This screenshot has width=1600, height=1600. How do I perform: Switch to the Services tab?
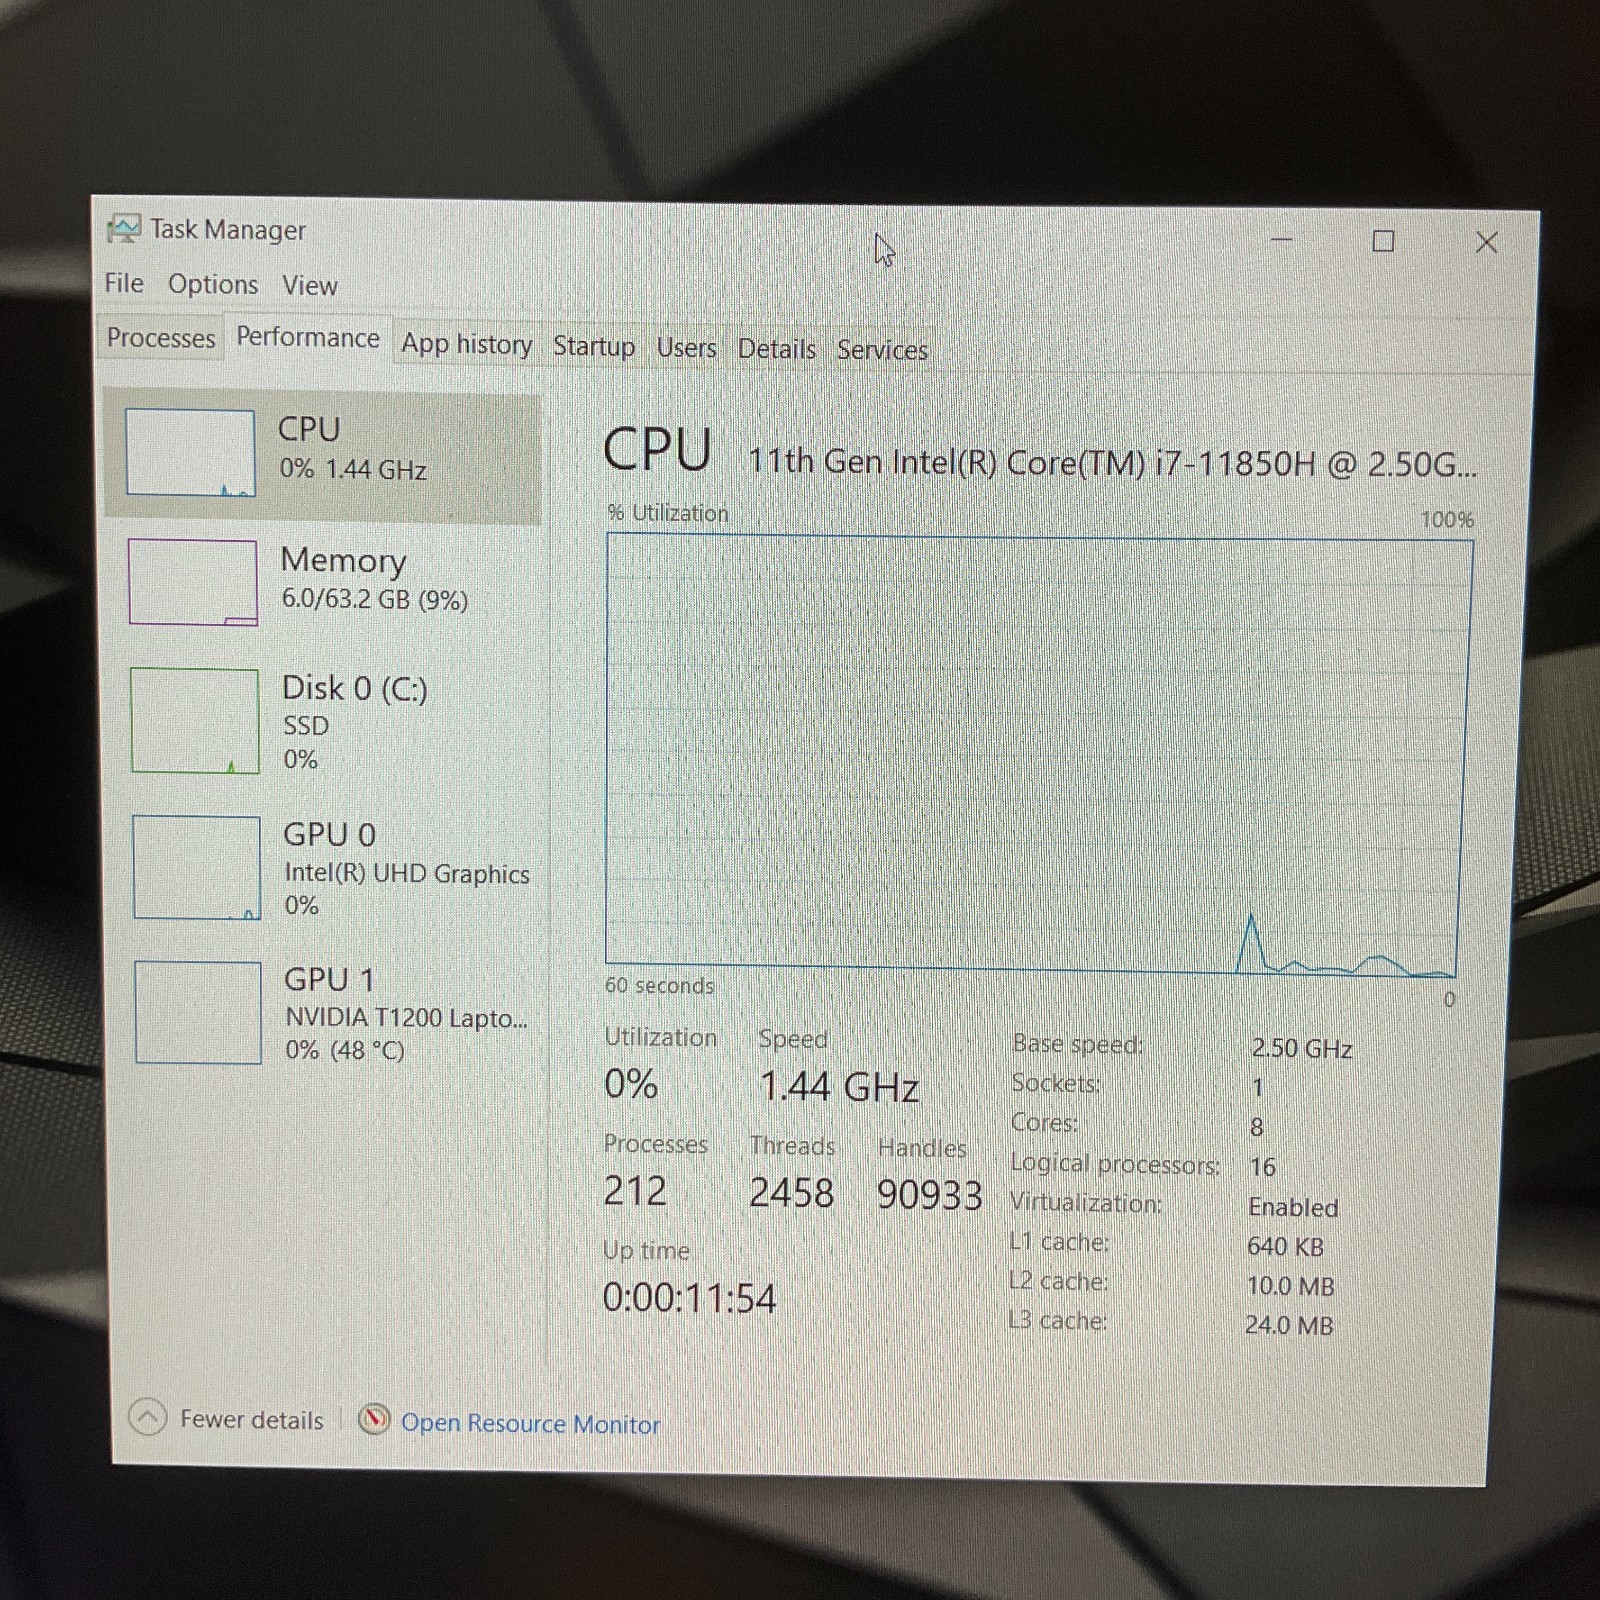(882, 350)
